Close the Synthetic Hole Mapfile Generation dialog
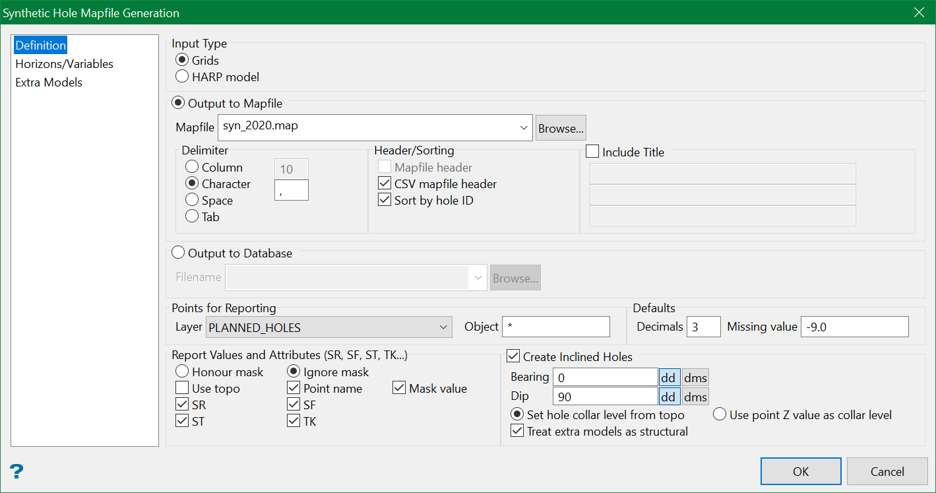 pos(918,13)
